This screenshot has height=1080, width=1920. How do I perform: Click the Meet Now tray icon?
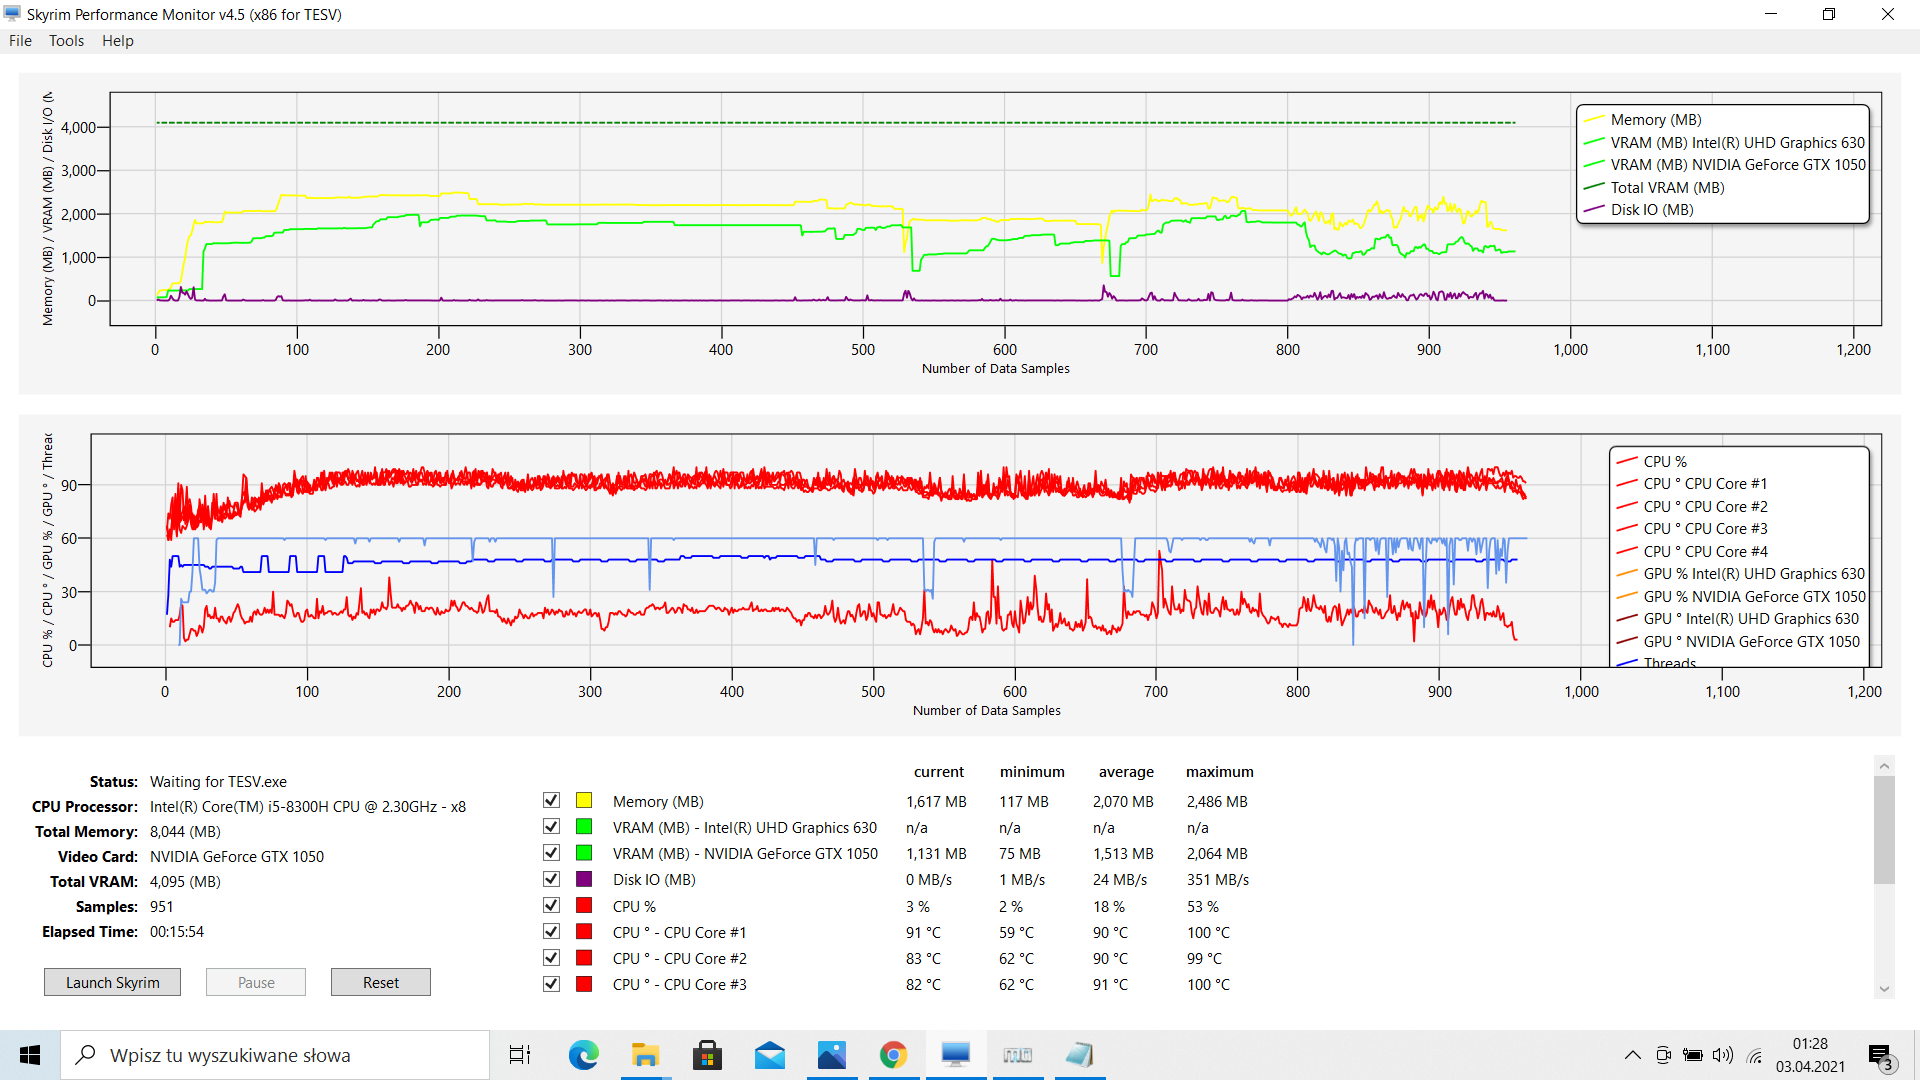coord(1663,1055)
